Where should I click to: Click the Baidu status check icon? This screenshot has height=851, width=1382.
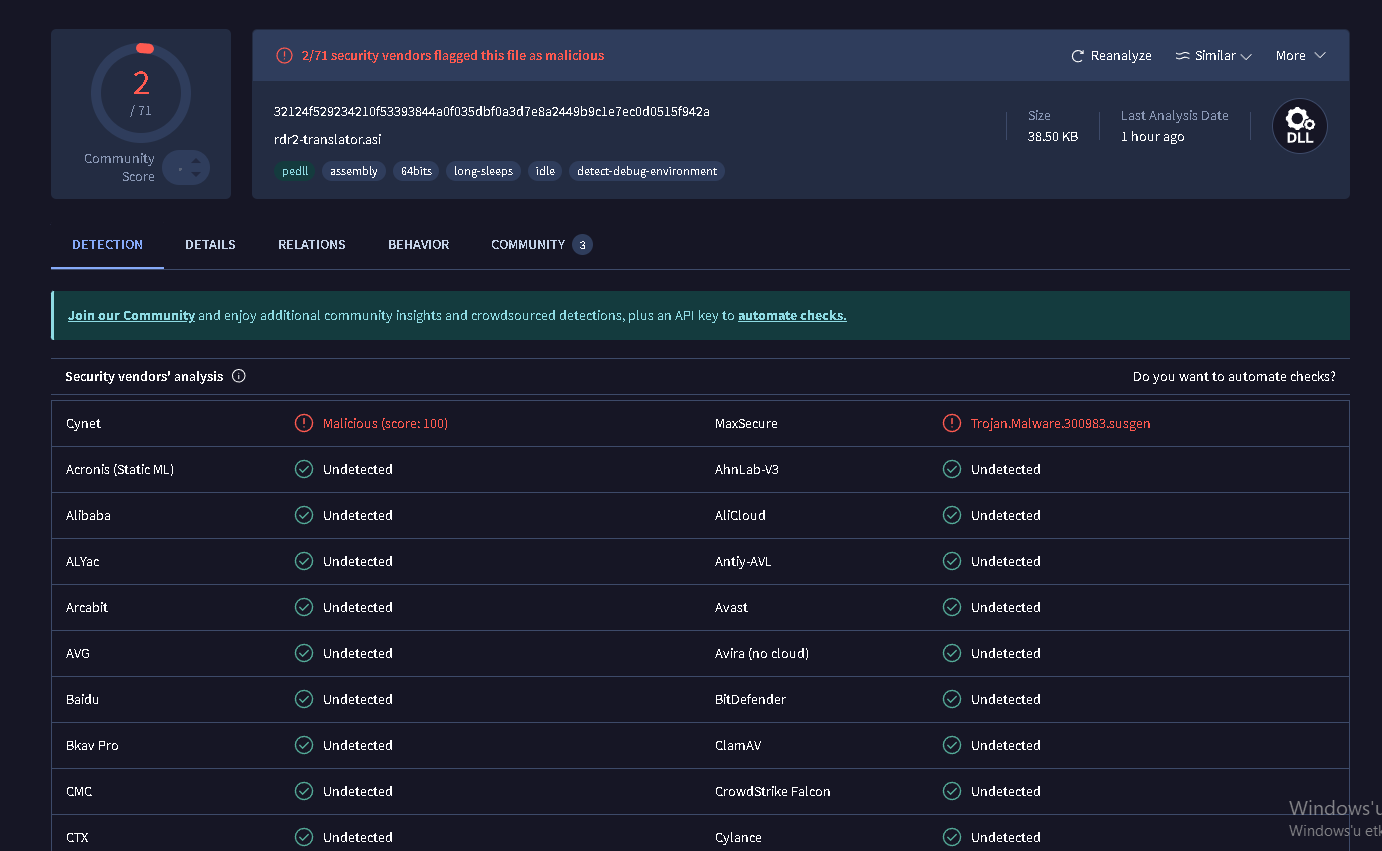304,699
